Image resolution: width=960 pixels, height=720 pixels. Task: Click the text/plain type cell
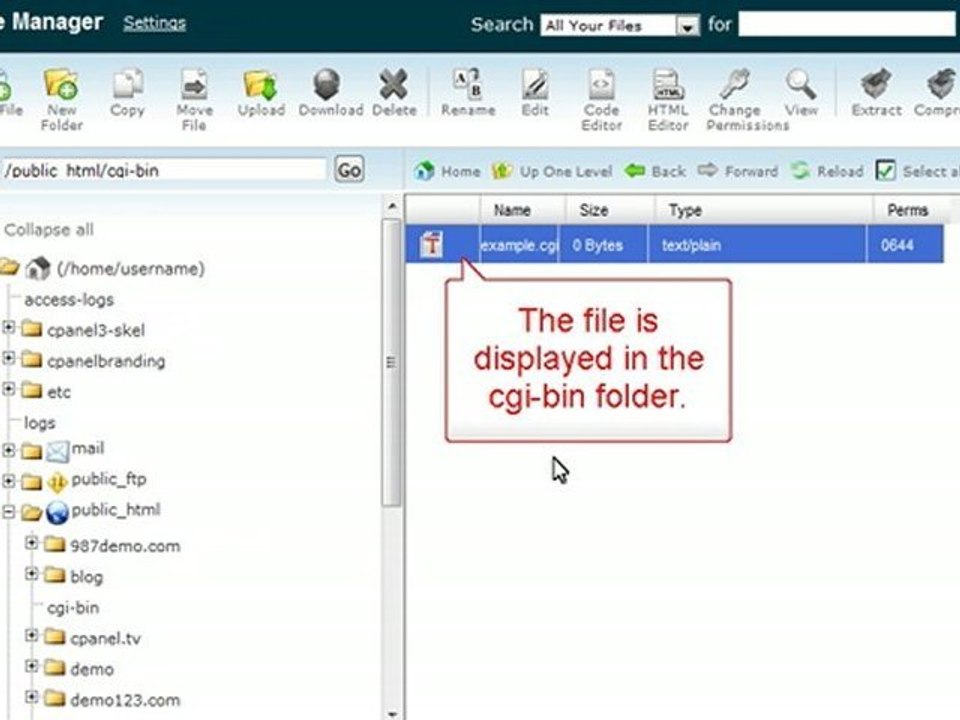[691, 245]
